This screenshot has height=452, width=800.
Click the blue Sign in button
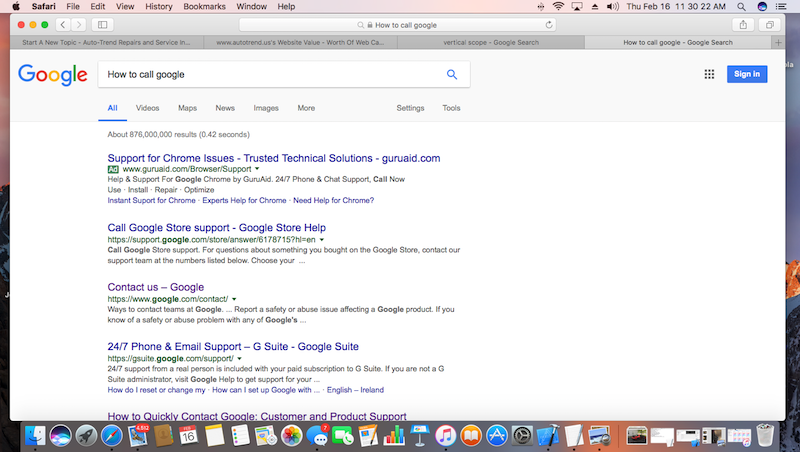point(747,74)
